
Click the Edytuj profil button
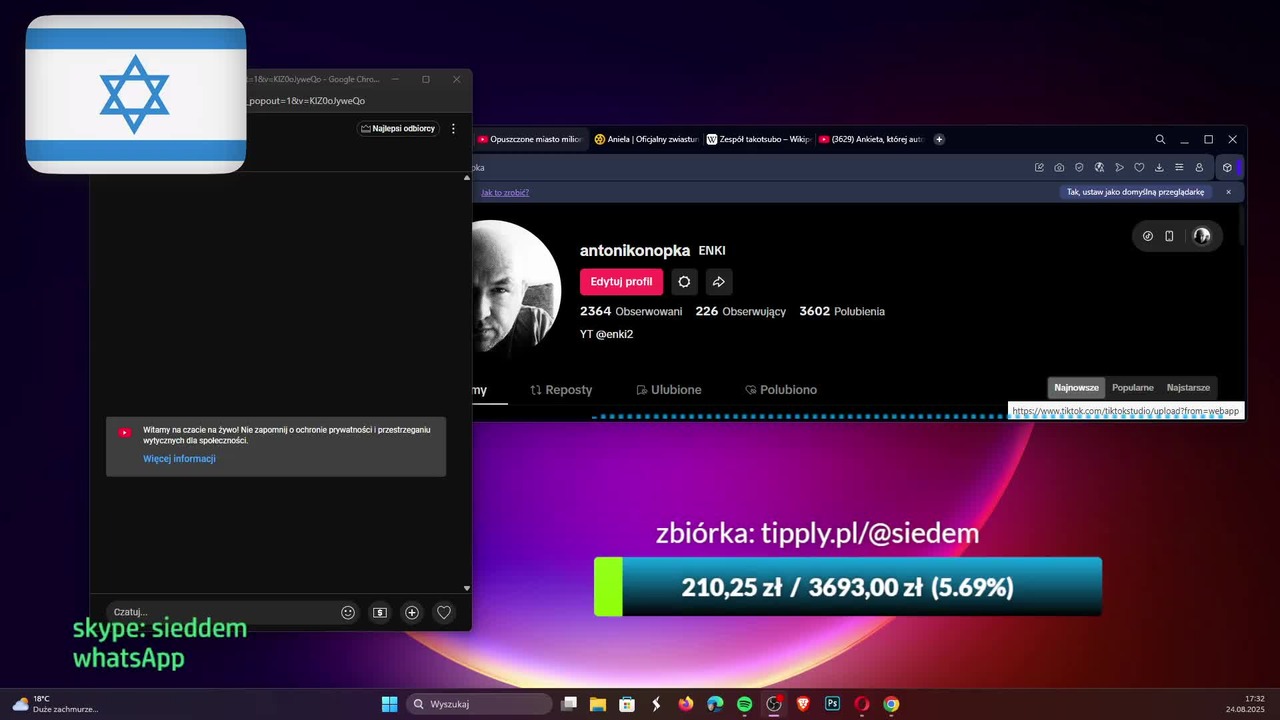(621, 282)
